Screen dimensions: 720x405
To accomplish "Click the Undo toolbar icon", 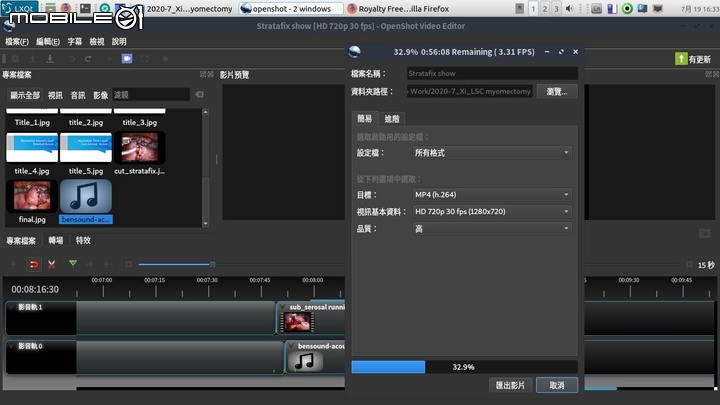I will point(71,59).
